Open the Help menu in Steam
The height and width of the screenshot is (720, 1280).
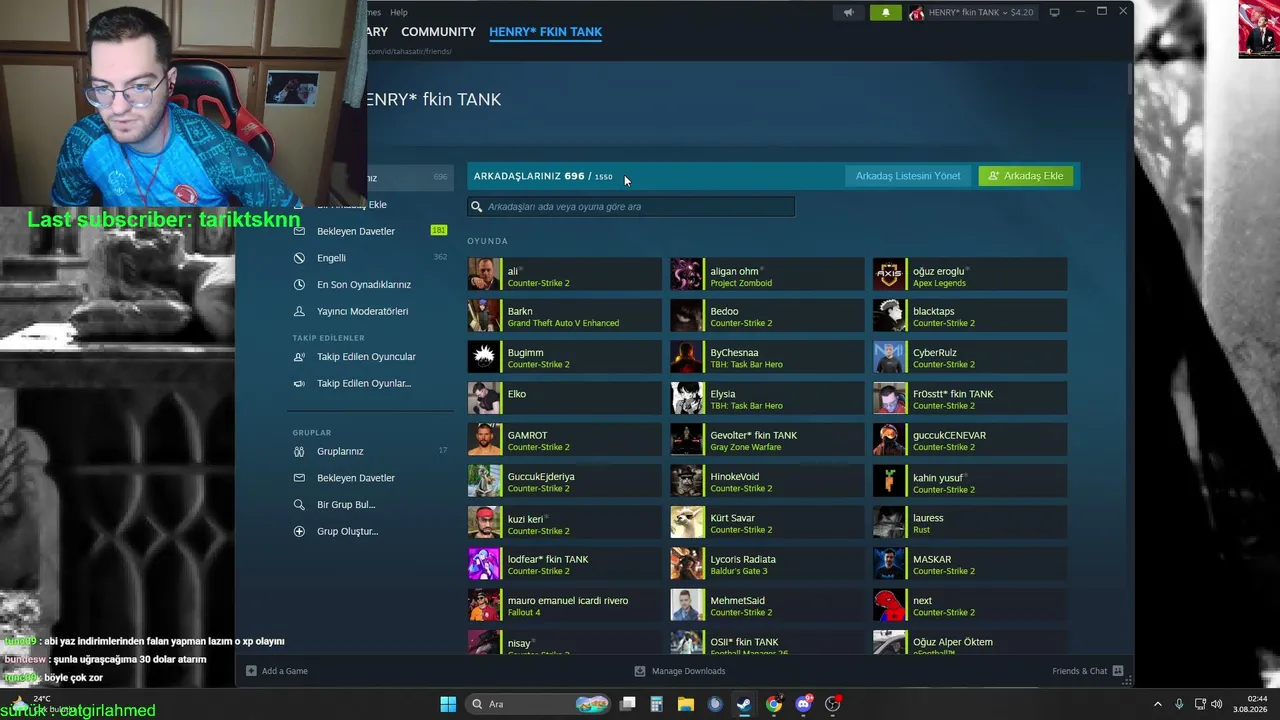point(399,12)
